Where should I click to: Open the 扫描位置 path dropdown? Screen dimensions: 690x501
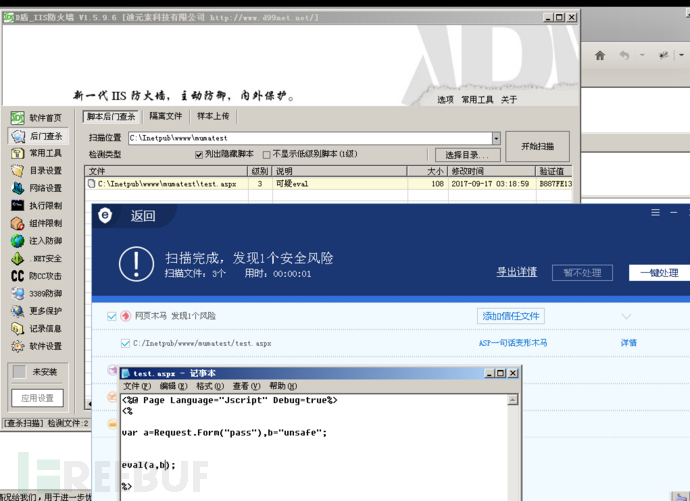(x=496, y=138)
